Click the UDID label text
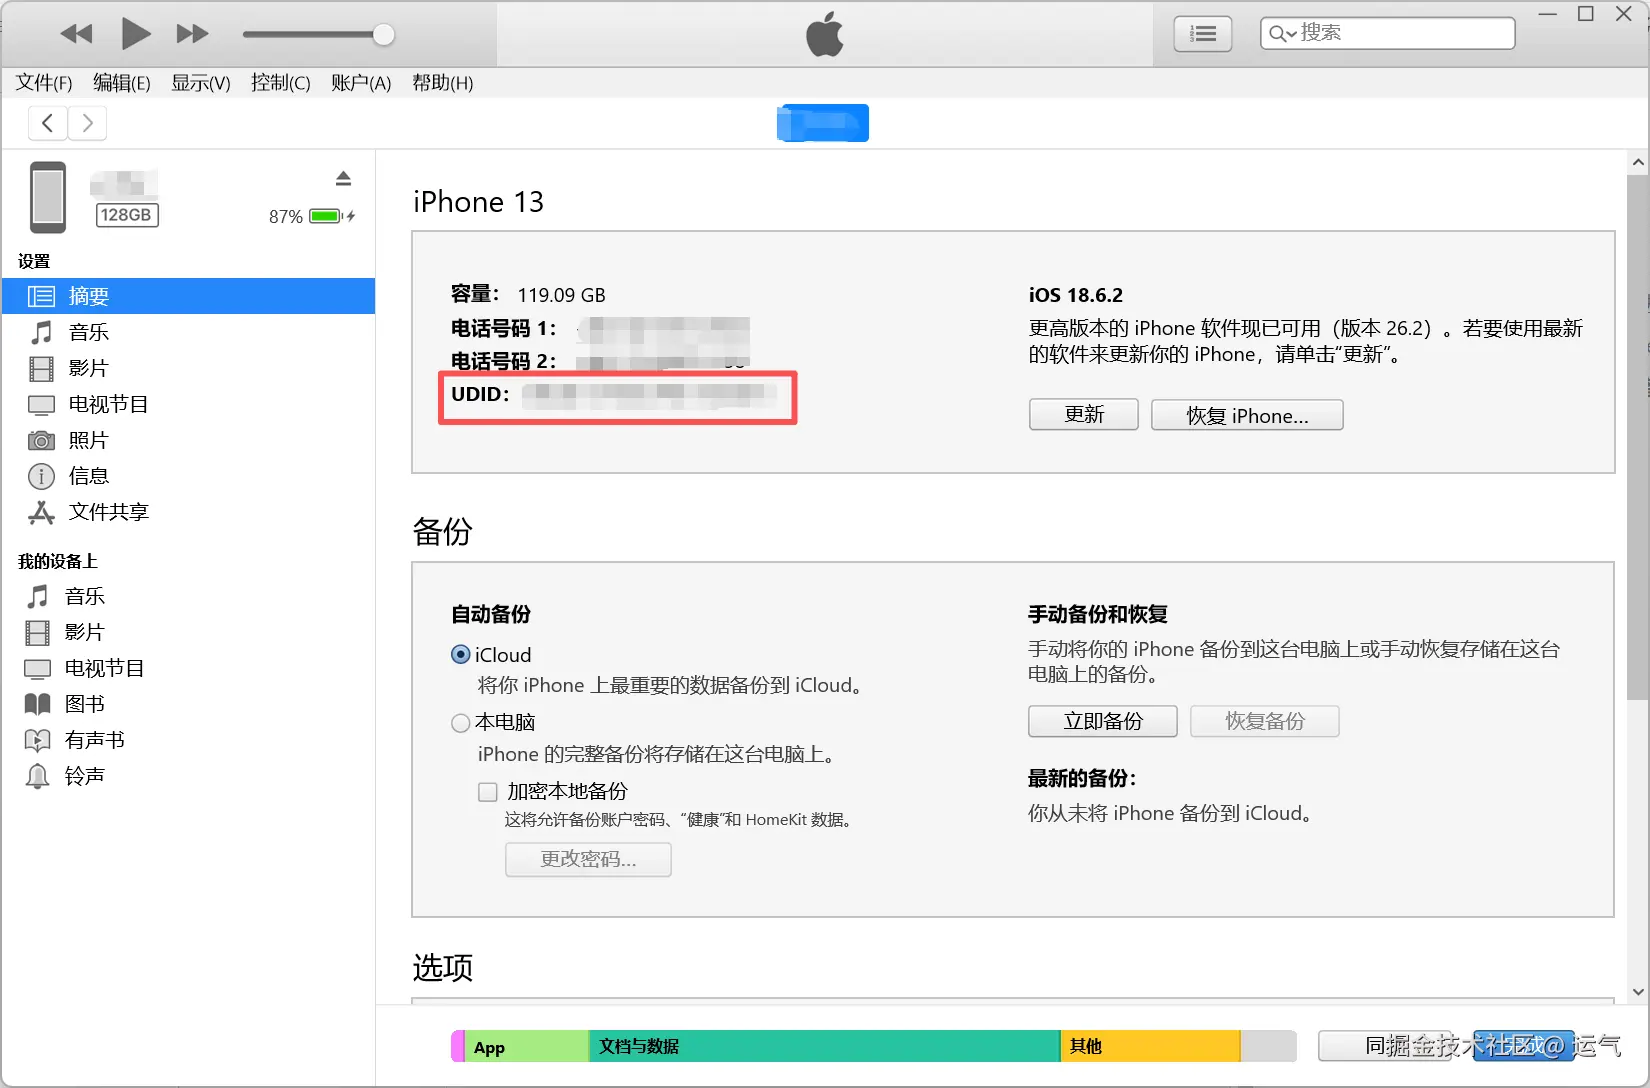Image resolution: width=1650 pixels, height=1088 pixels. [480, 394]
